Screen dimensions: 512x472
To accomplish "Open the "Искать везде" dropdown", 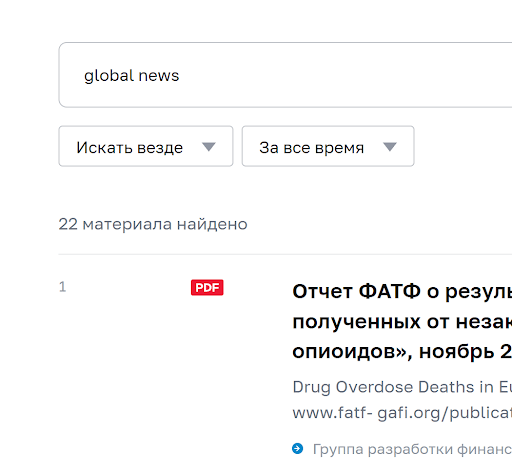I will coord(146,146).
